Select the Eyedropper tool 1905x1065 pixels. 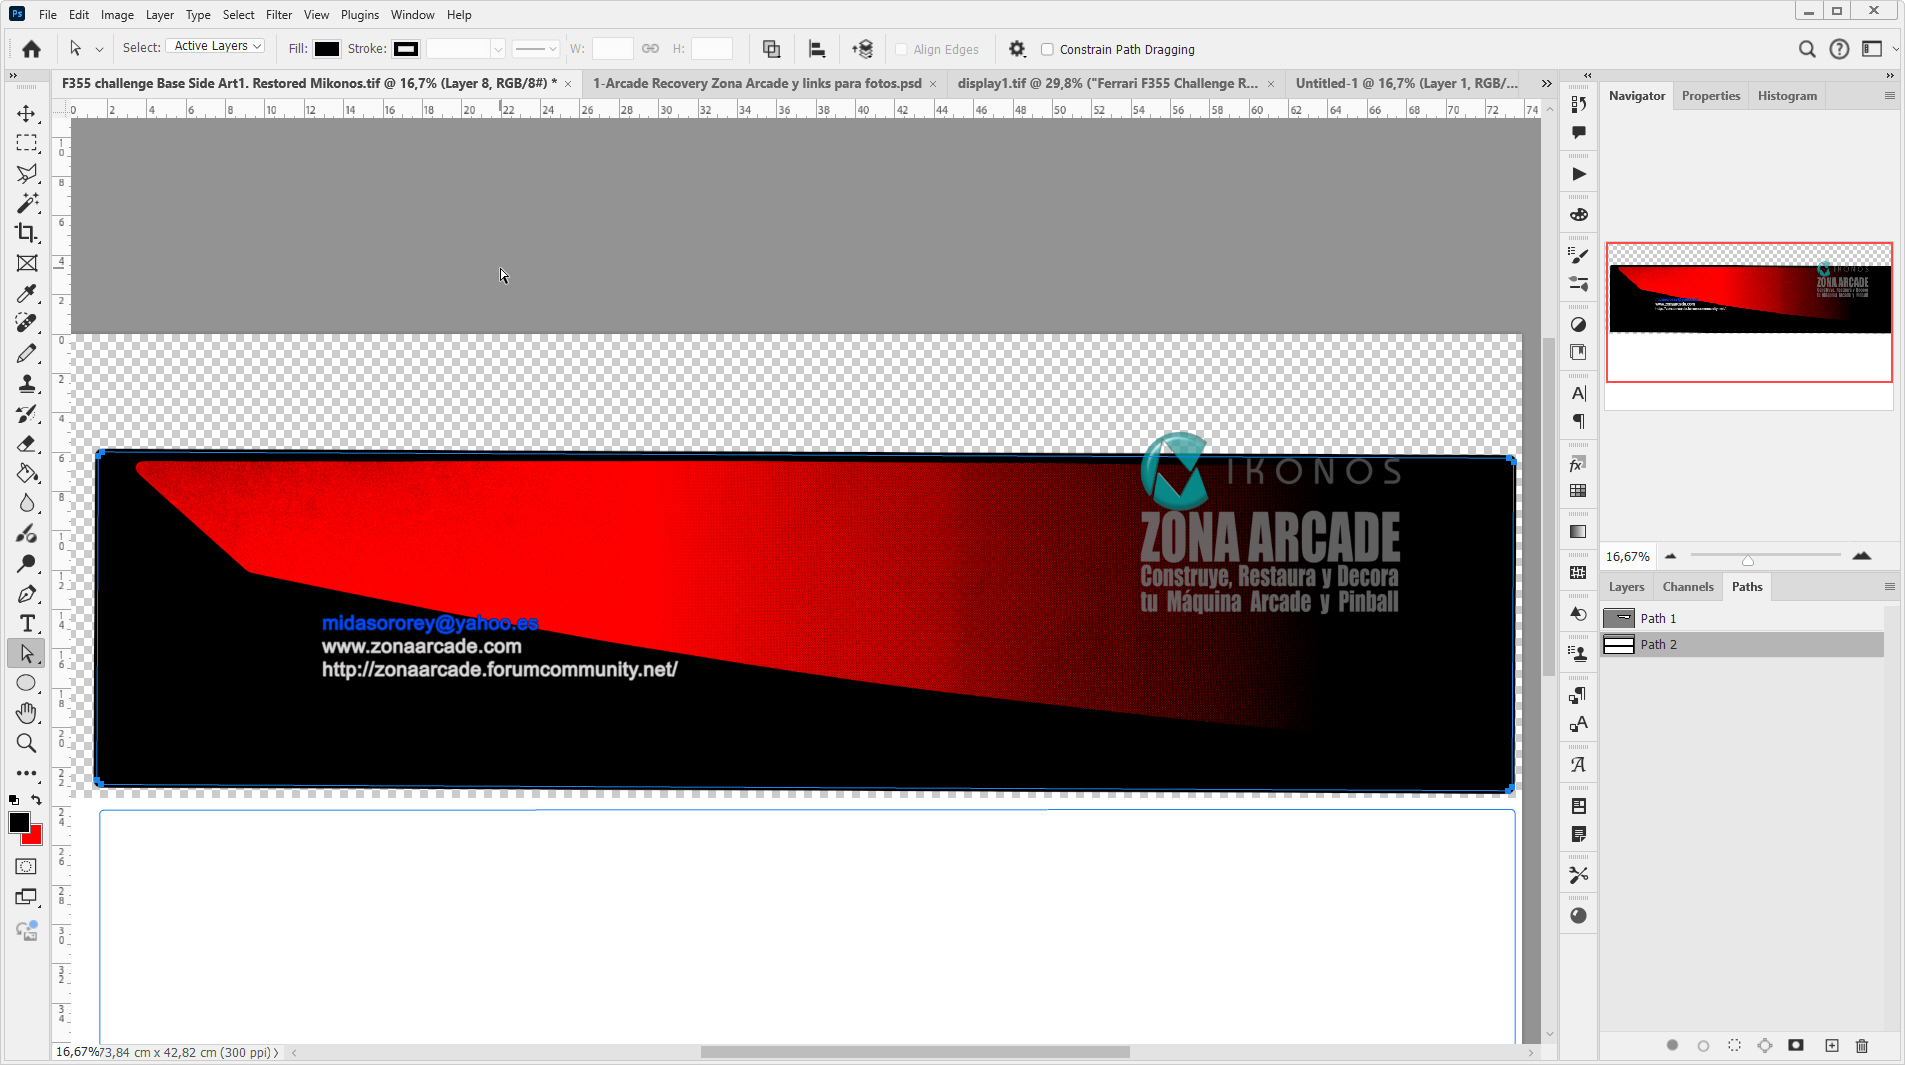tap(27, 294)
